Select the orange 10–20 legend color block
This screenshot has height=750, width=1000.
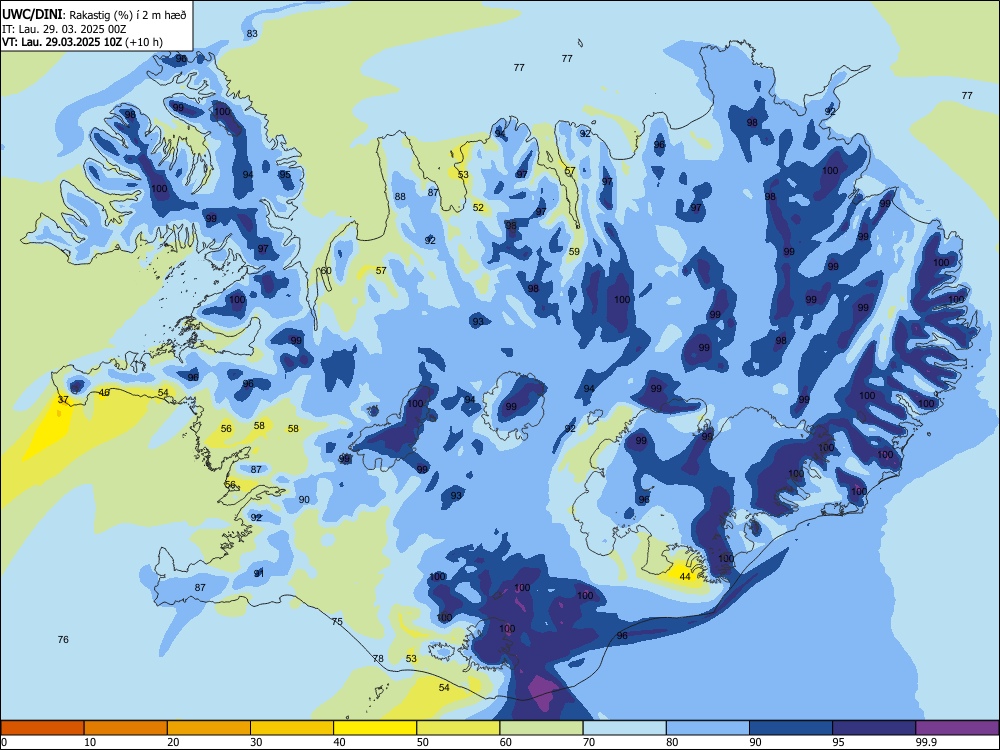point(126,728)
